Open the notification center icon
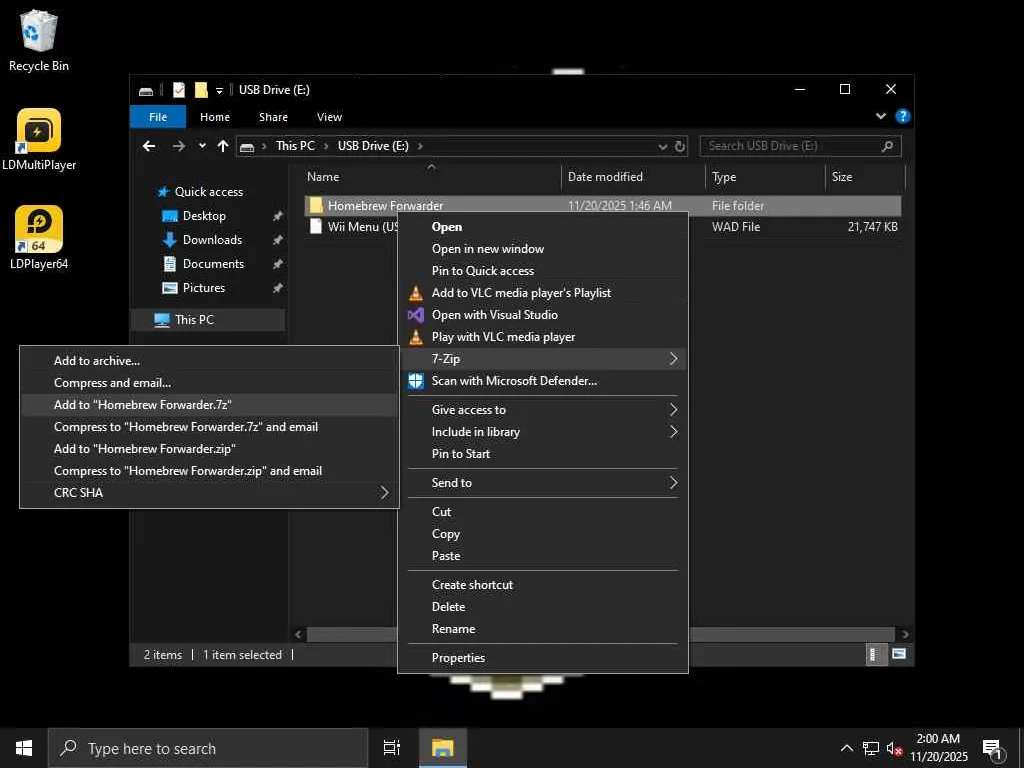The height and width of the screenshot is (768, 1024). pos(993,750)
